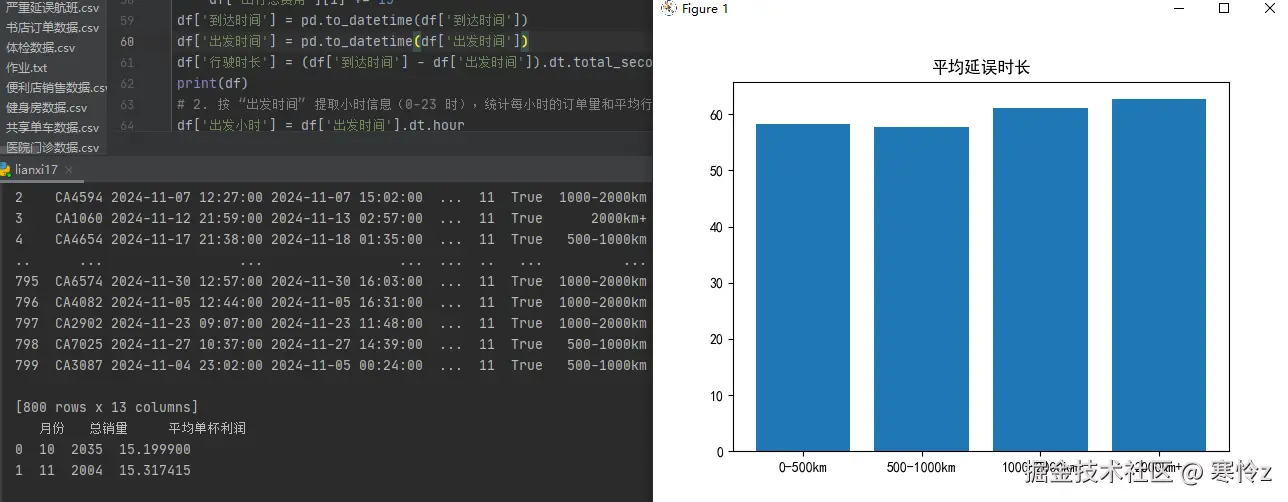1288x502 pixels.
Task: Click the Python icon on the lianxi17 run tab
Action: (5, 170)
